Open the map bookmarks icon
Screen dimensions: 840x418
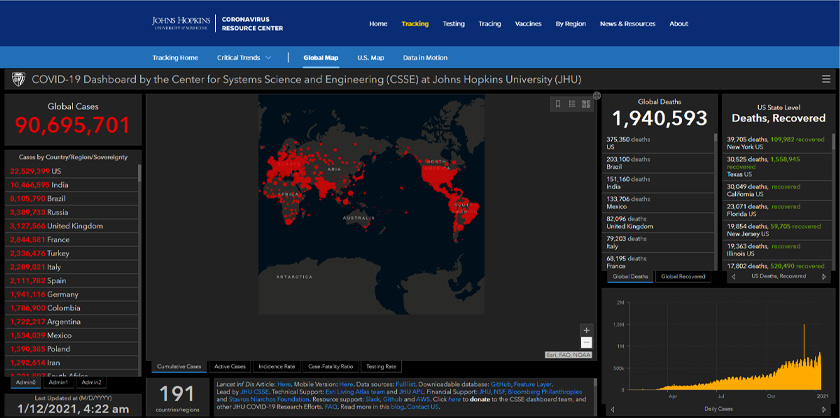click(x=558, y=103)
